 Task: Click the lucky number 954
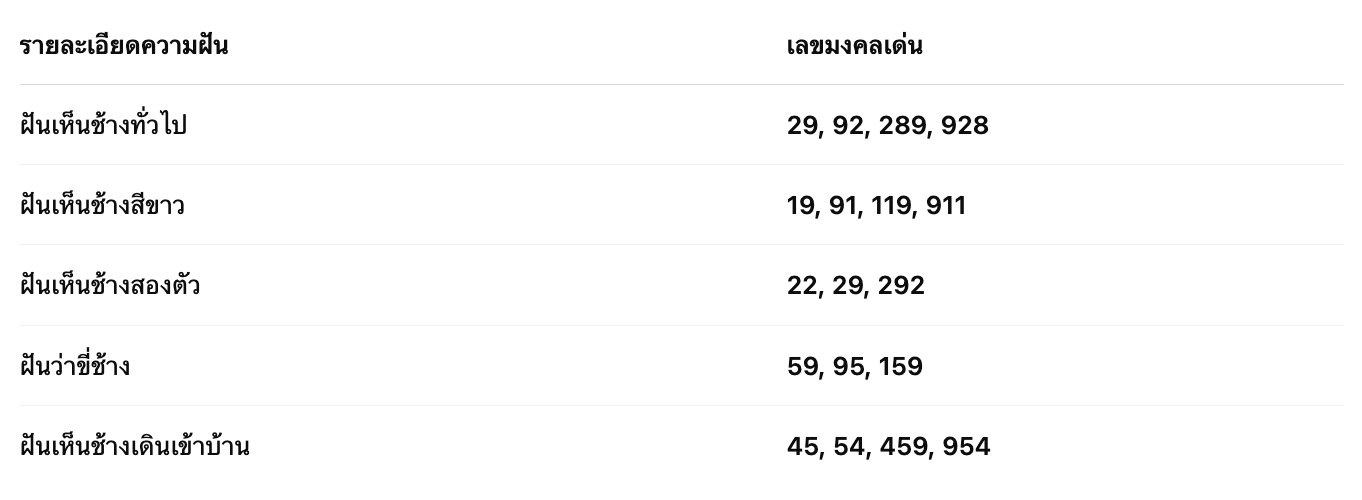click(x=966, y=446)
